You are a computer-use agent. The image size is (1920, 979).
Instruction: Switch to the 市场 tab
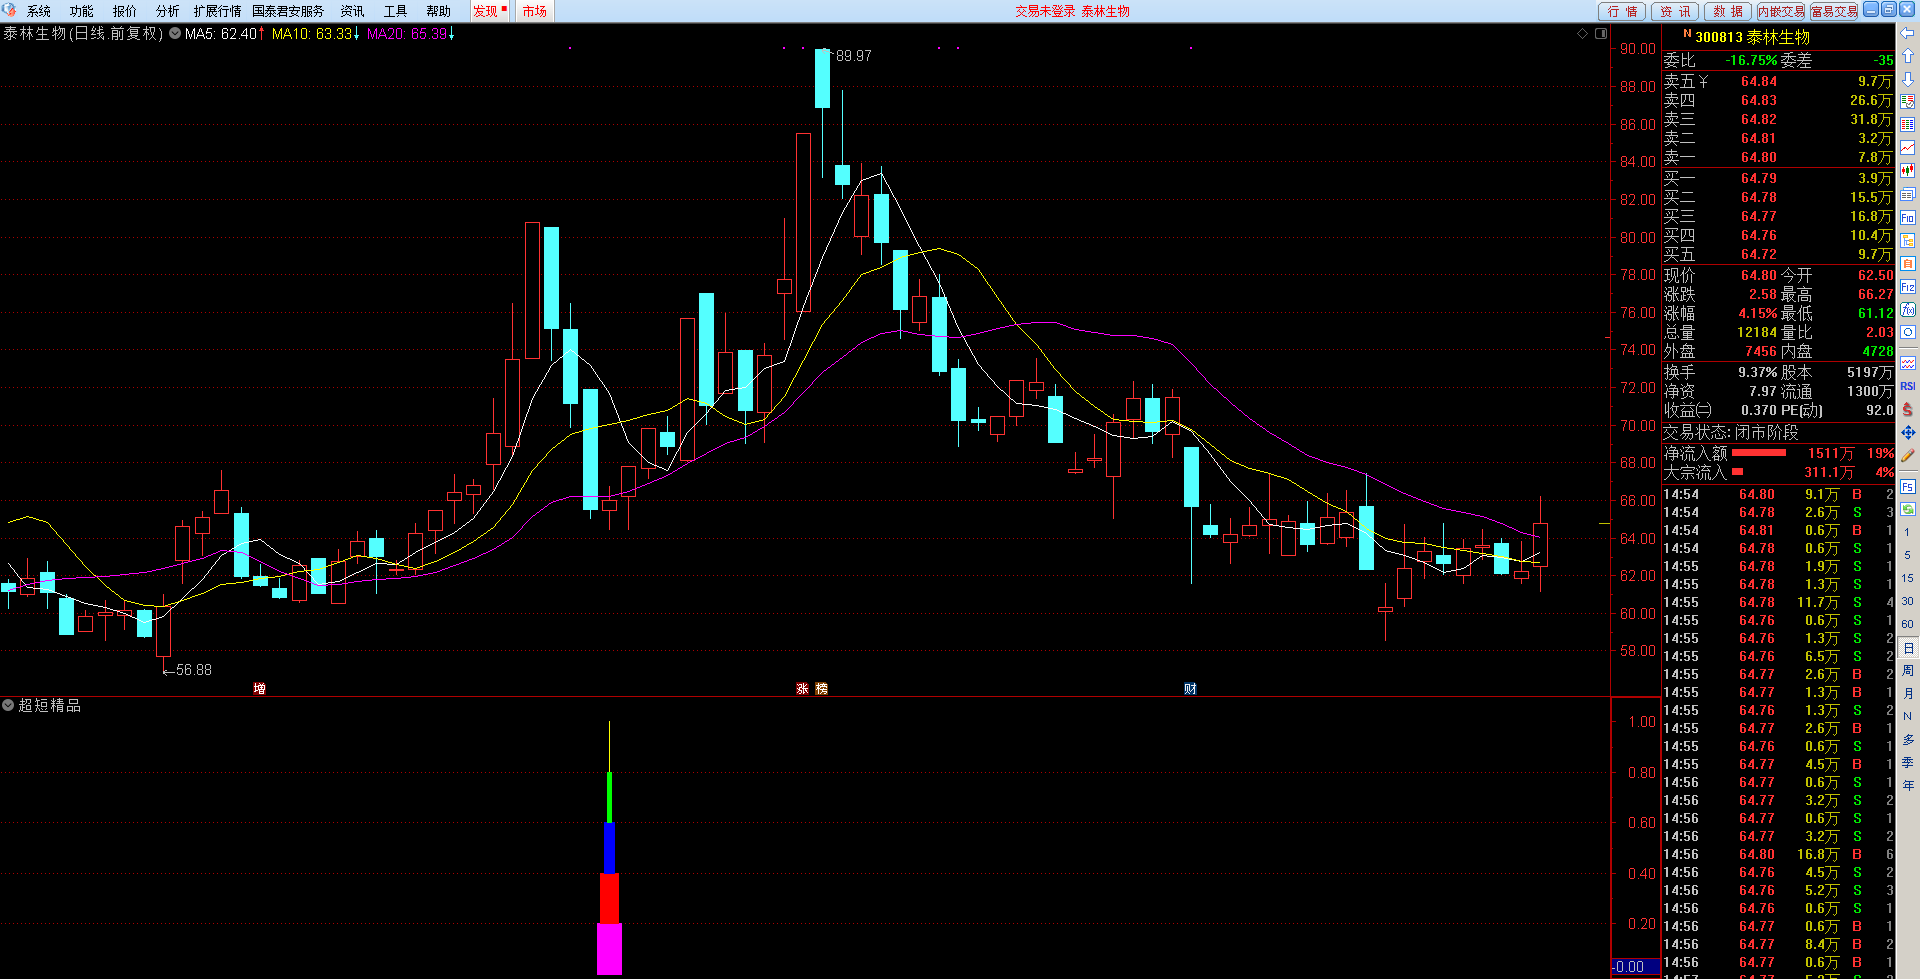pyautogui.click(x=534, y=11)
